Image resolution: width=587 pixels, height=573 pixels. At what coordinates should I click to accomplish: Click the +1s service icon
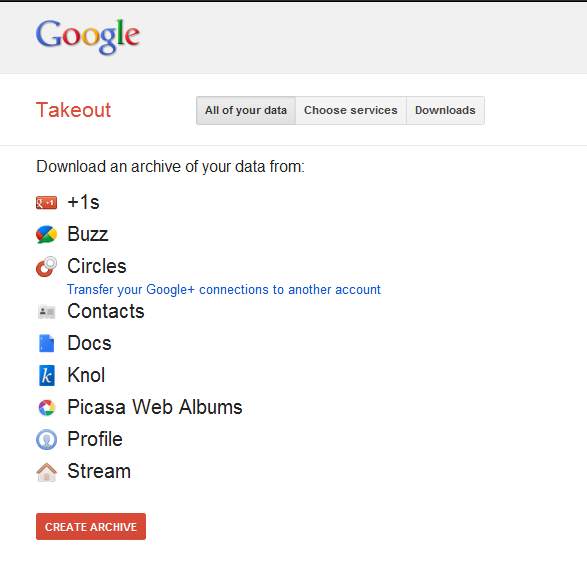tap(46, 203)
